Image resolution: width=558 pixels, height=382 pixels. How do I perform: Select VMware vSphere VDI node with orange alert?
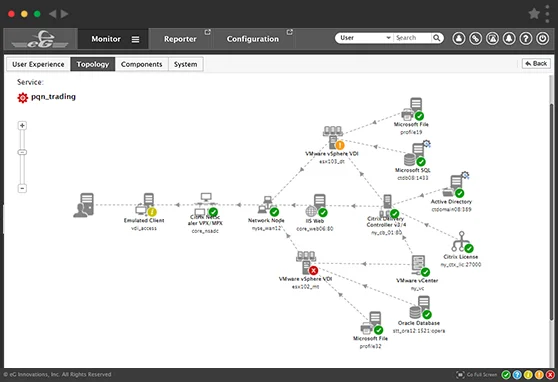(x=333, y=138)
